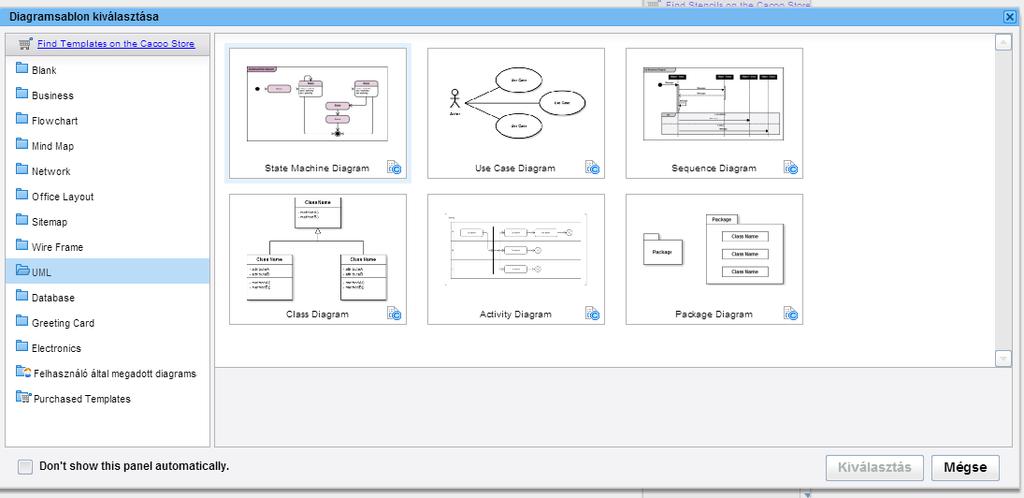Click the Cacoo badge on Activity Diagram
1024x498 pixels.
click(x=592, y=314)
